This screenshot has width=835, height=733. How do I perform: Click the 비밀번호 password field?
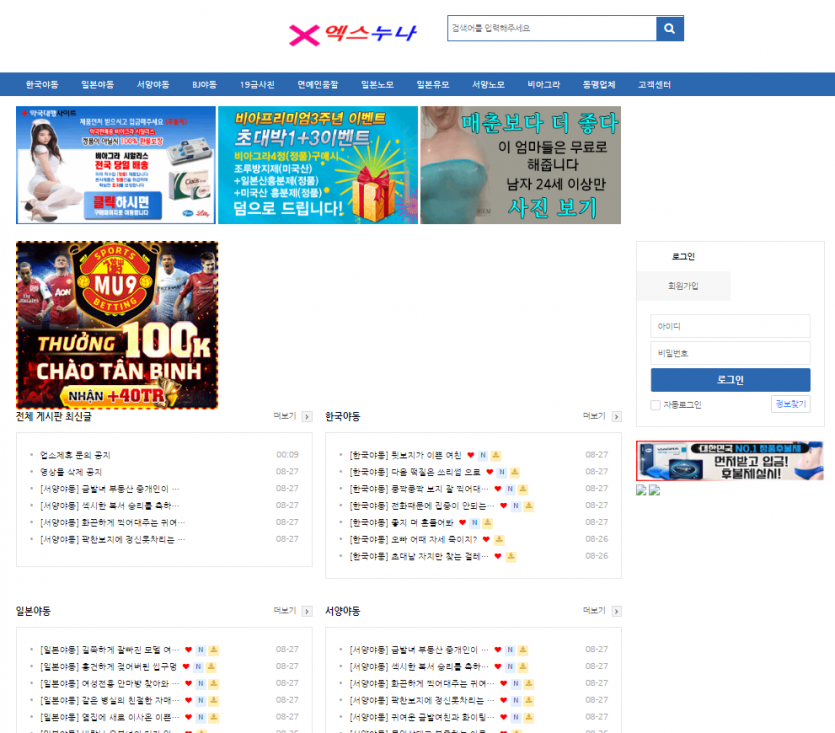pyautogui.click(x=730, y=353)
